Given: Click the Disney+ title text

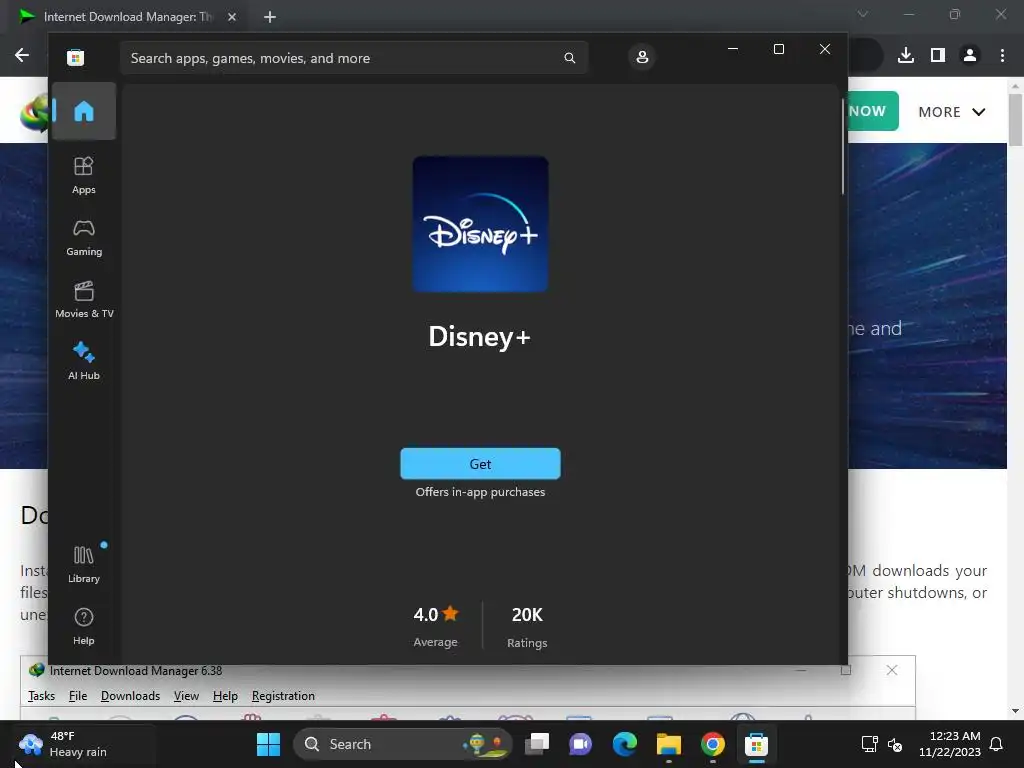Looking at the screenshot, I should tap(479, 337).
